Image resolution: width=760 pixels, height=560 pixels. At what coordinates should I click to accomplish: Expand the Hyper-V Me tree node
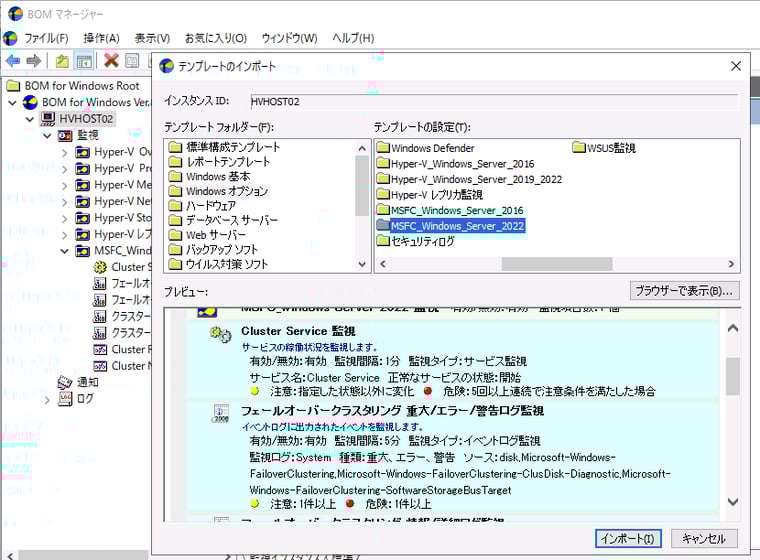[64, 186]
